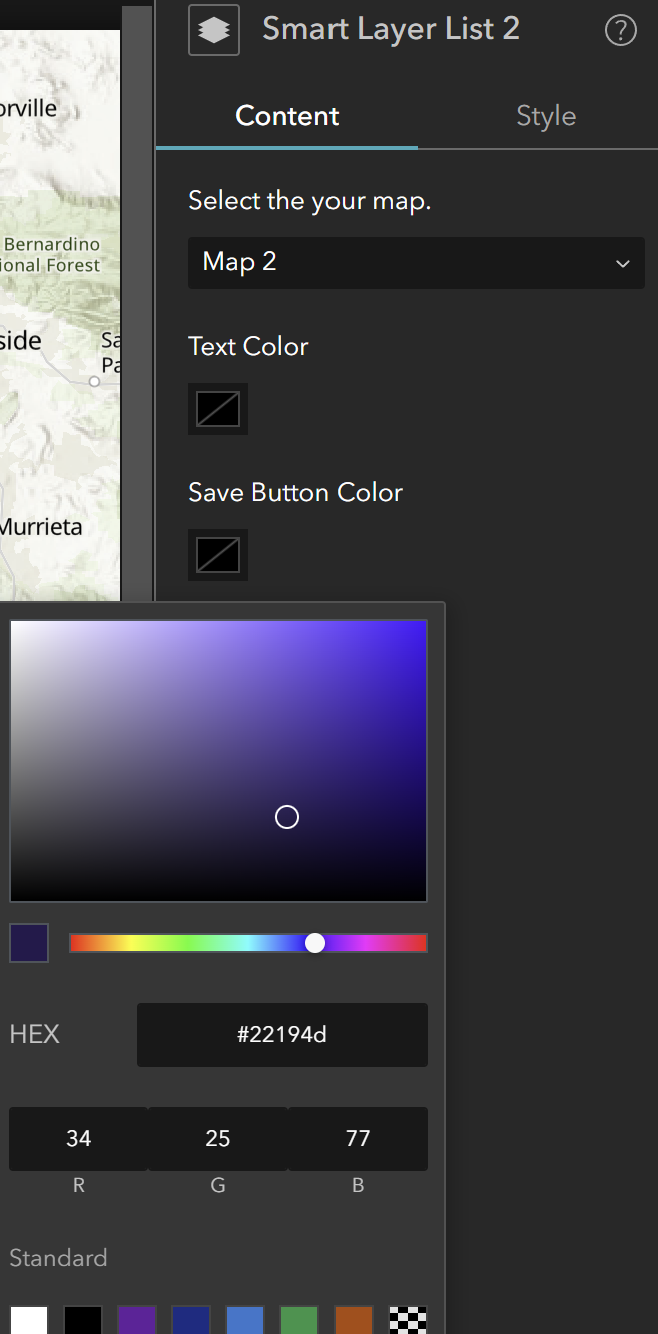This screenshot has width=658, height=1334.
Task: Click the G value field
Action: 218,1138
